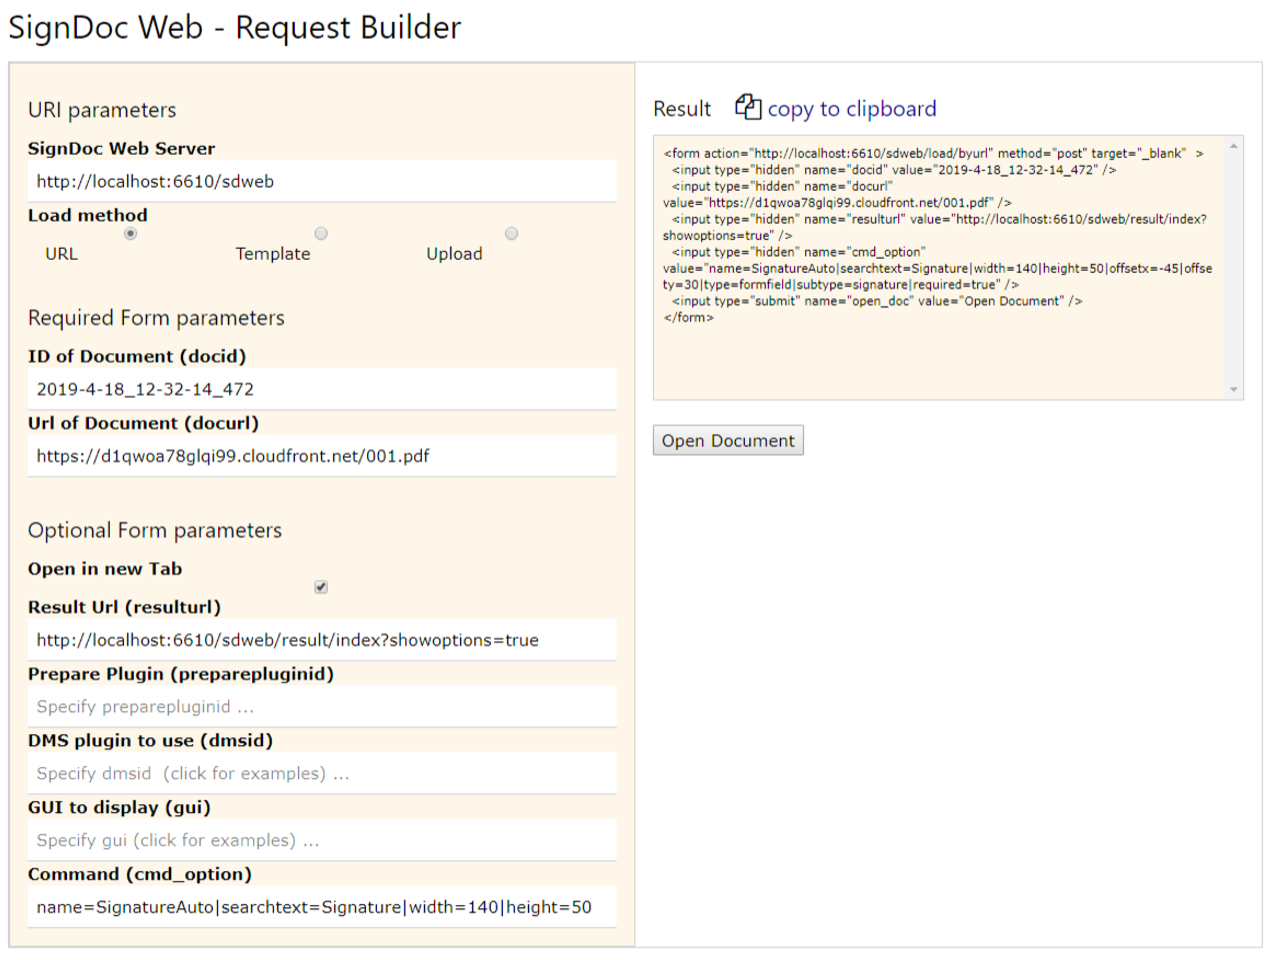Click the Url of Document (docurl) field

[x=322, y=456]
